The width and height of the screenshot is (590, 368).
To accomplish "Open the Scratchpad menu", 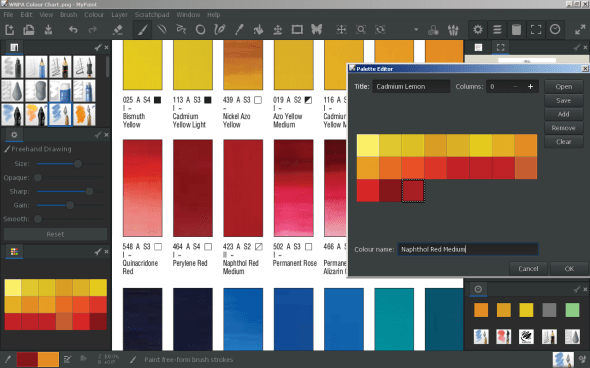I will click(x=152, y=15).
